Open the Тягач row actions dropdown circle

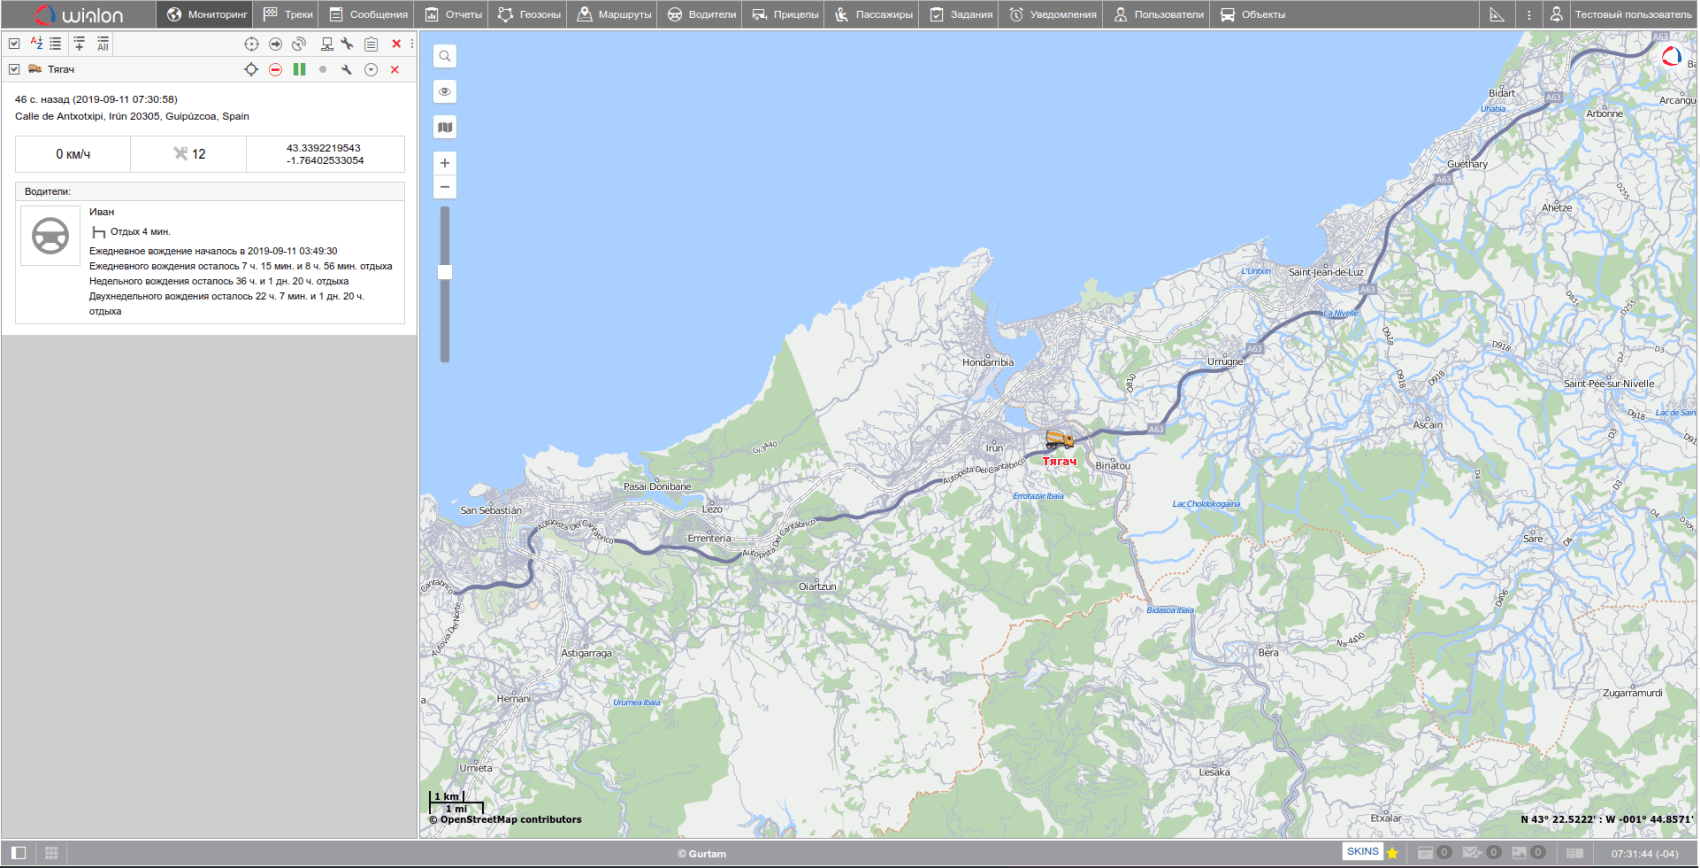click(x=371, y=70)
